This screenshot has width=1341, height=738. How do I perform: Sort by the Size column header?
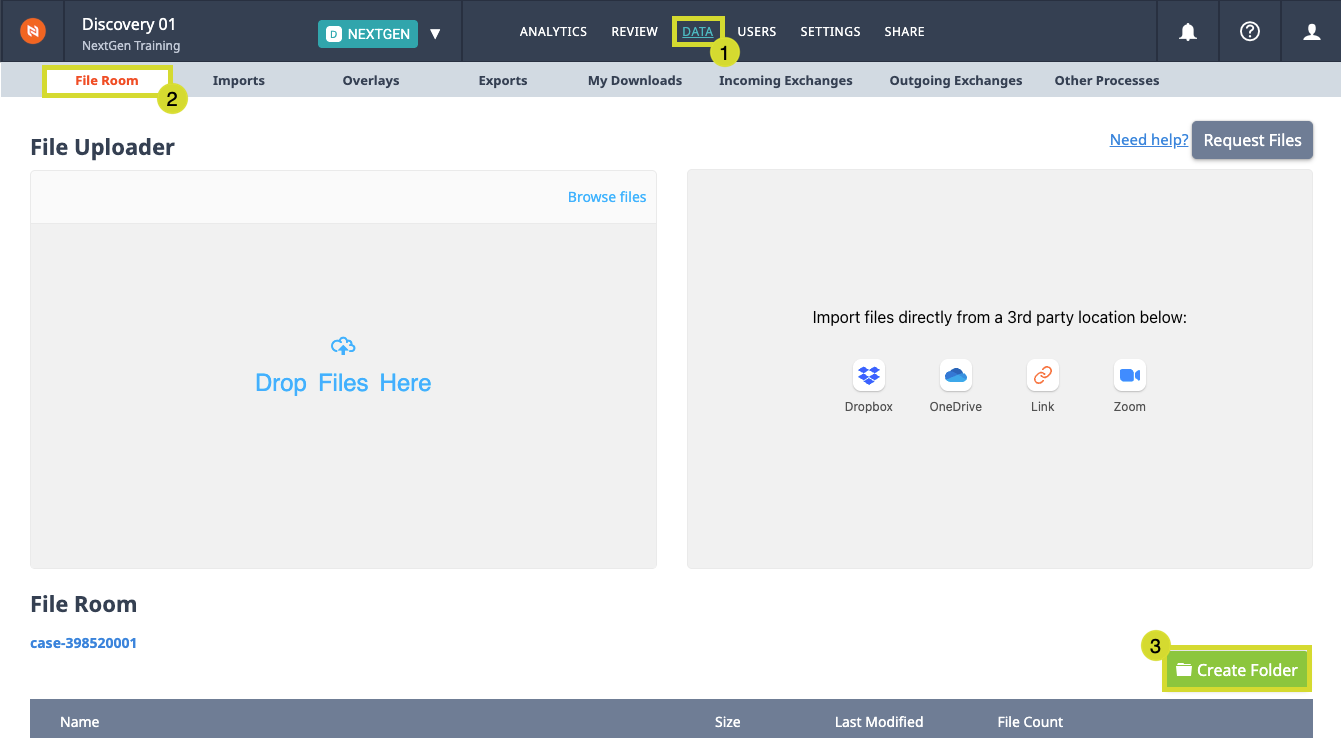click(728, 722)
